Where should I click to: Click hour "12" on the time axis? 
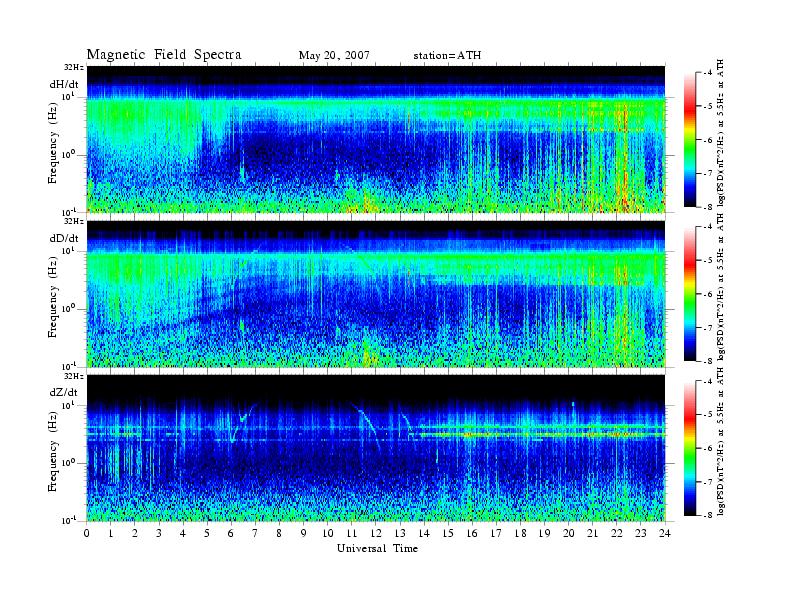pos(376,533)
